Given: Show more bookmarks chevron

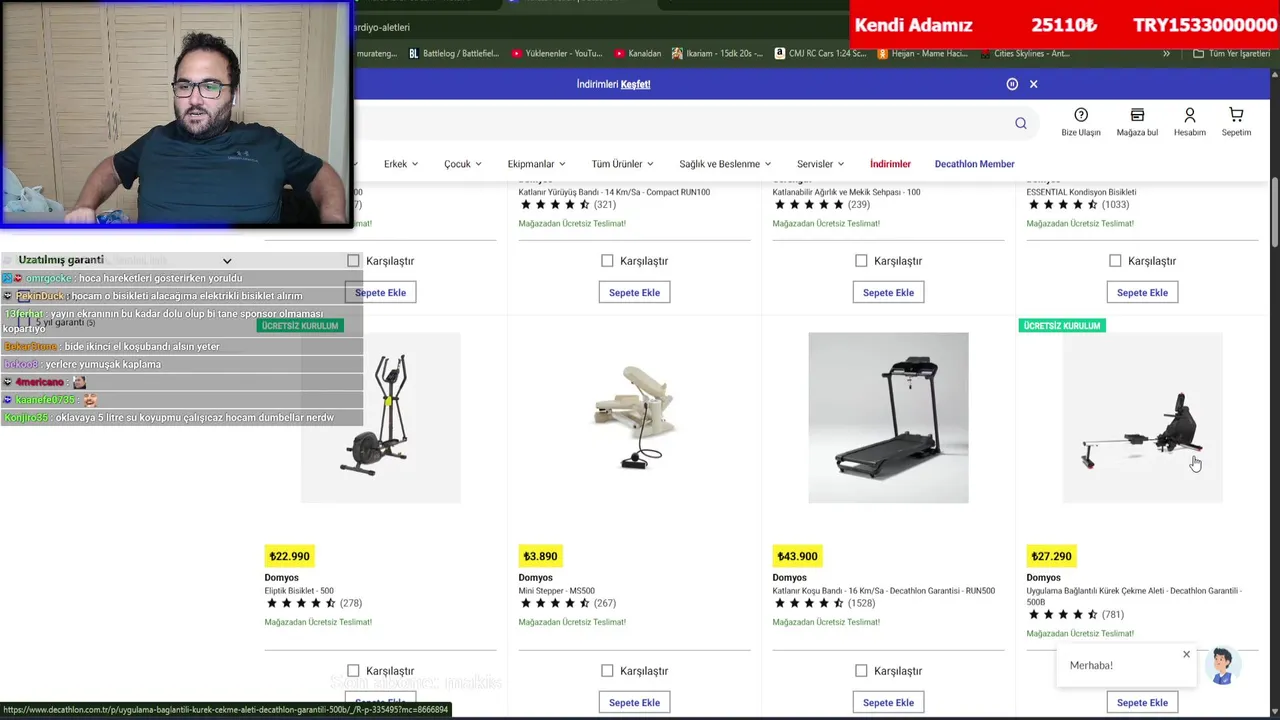Looking at the screenshot, I should pyautogui.click(x=1166, y=54).
